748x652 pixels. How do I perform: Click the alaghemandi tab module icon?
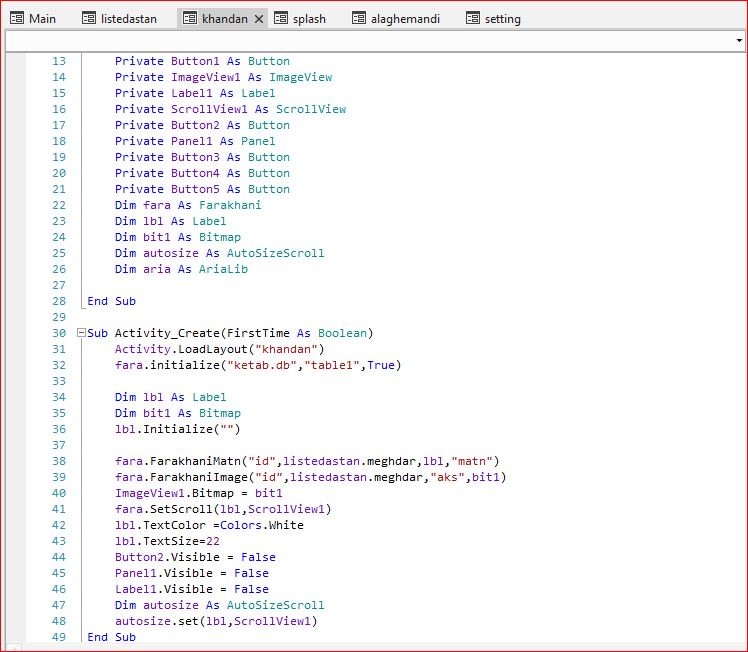(359, 18)
